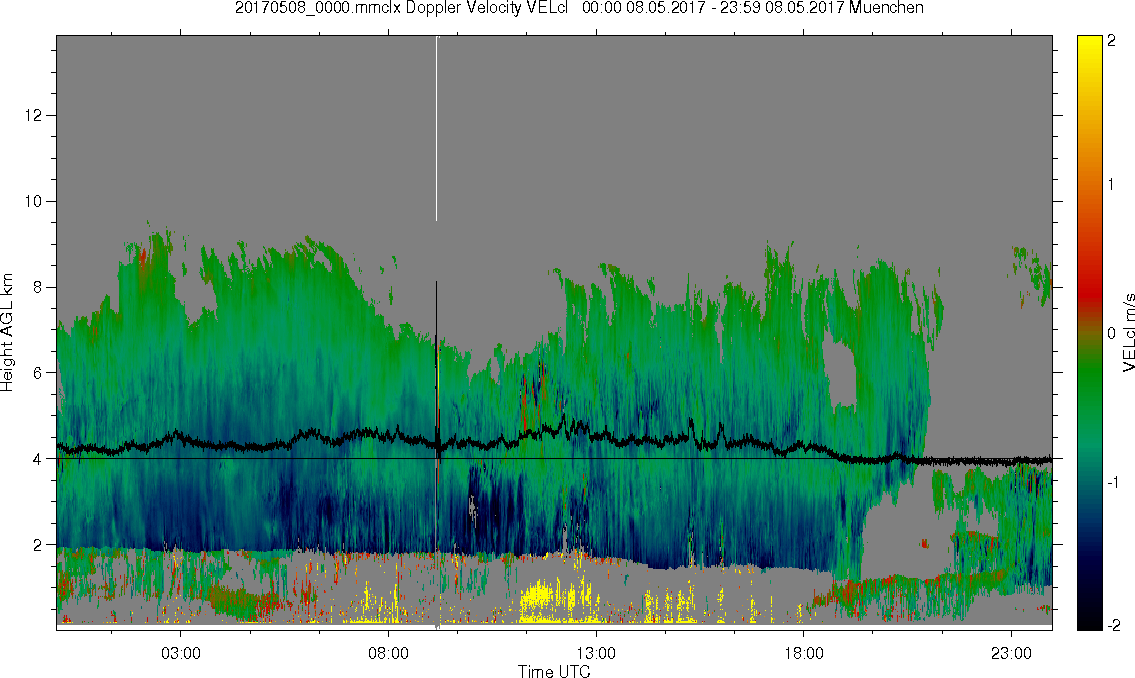Viewport: 1135px width, 678px height.
Task: Click the '8' height axis label
Action: (x=38, y=287)
